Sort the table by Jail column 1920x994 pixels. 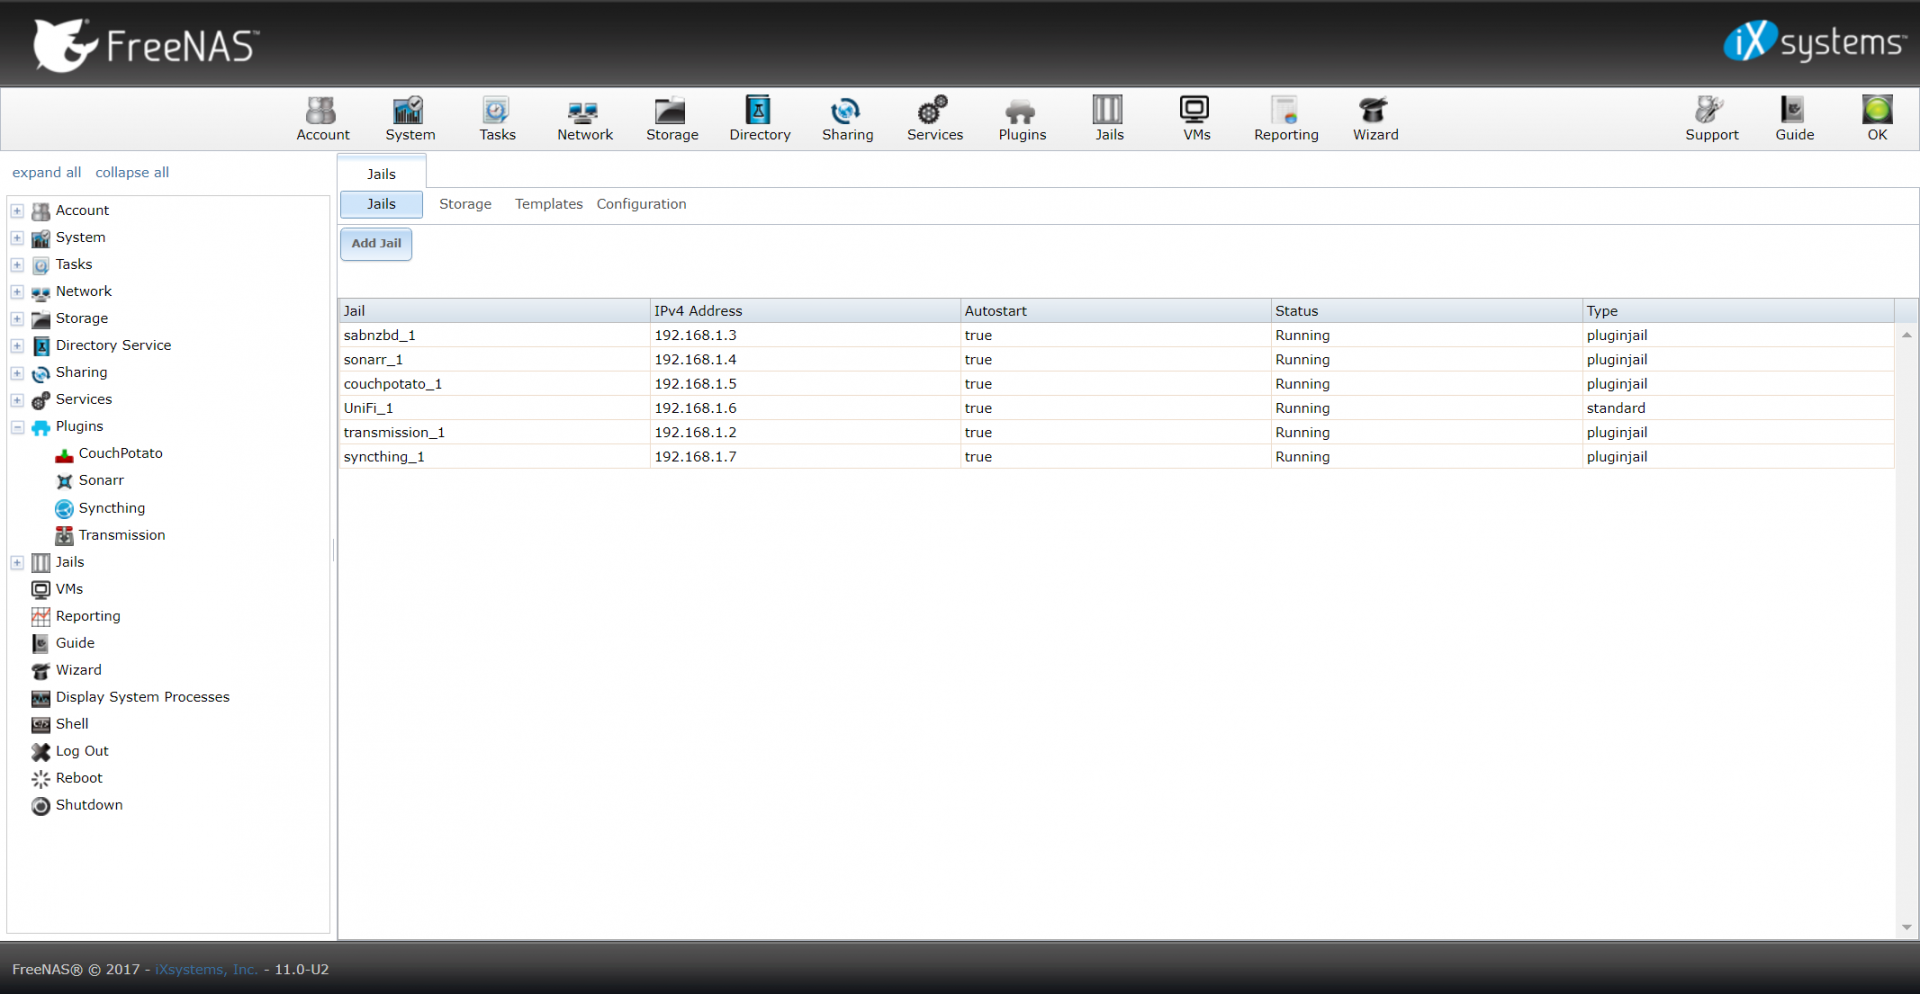pos(494,311)
